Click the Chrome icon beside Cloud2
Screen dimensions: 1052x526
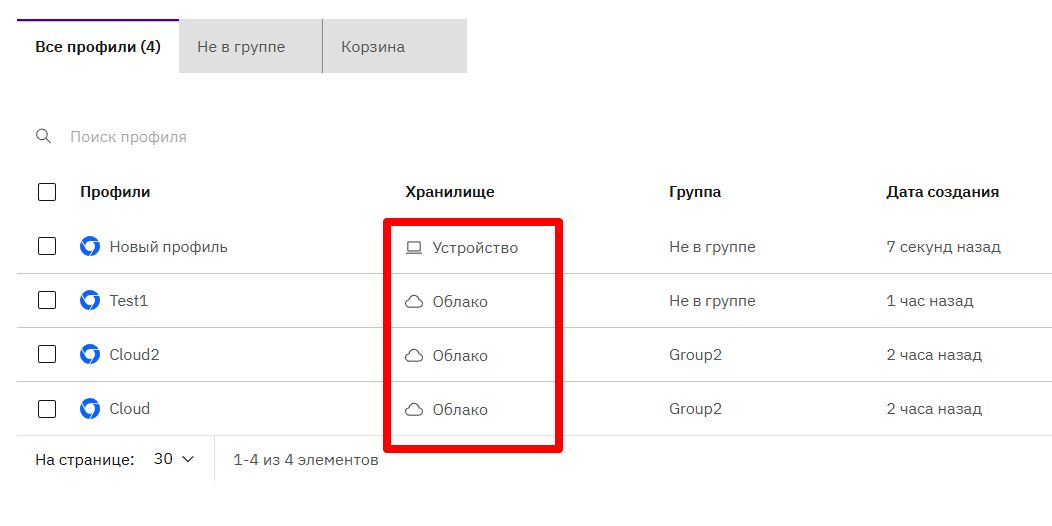[90, 354]
